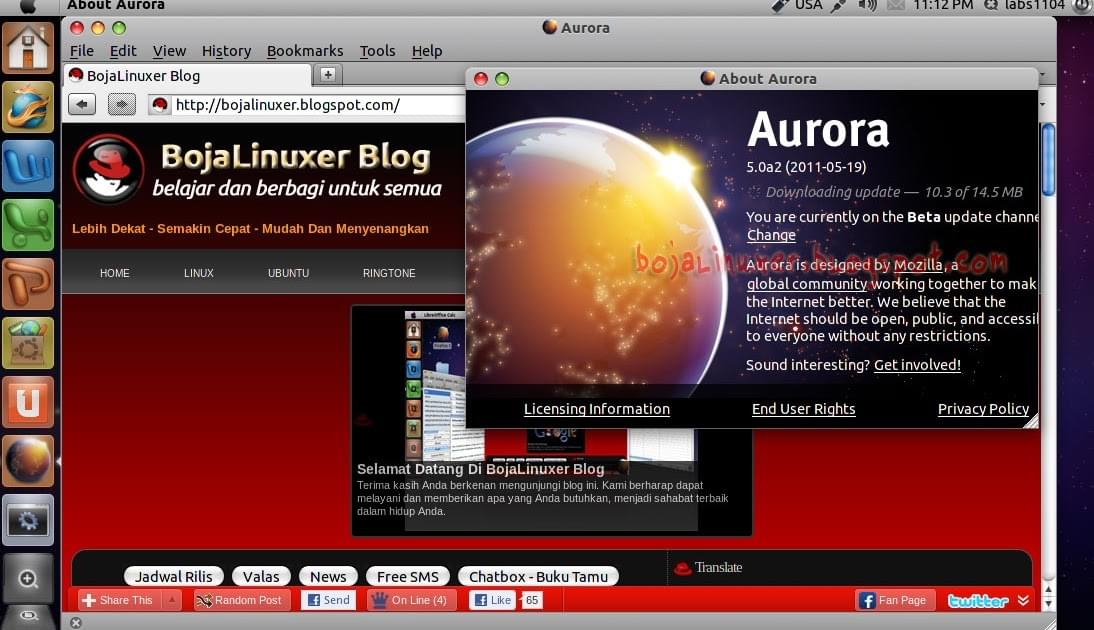Click the News button

(x=328, y=576)
